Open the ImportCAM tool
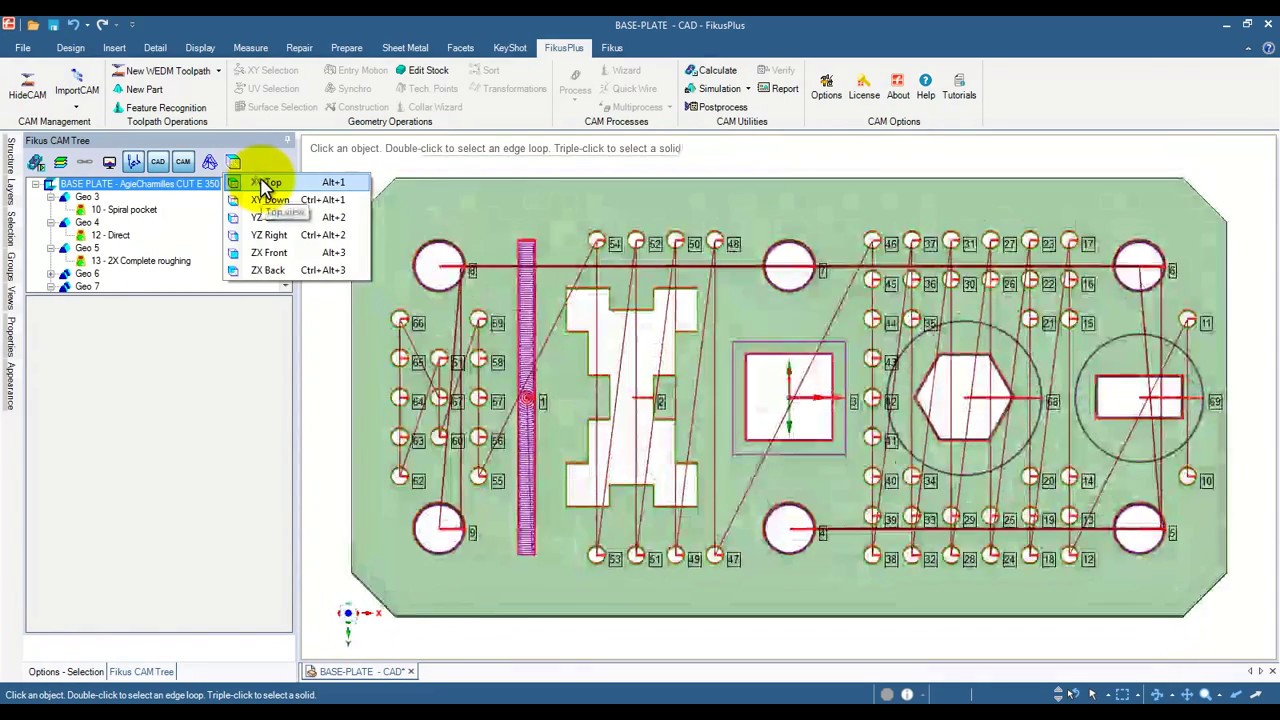This screenshot has height=720, width=1280. point(77,83)
